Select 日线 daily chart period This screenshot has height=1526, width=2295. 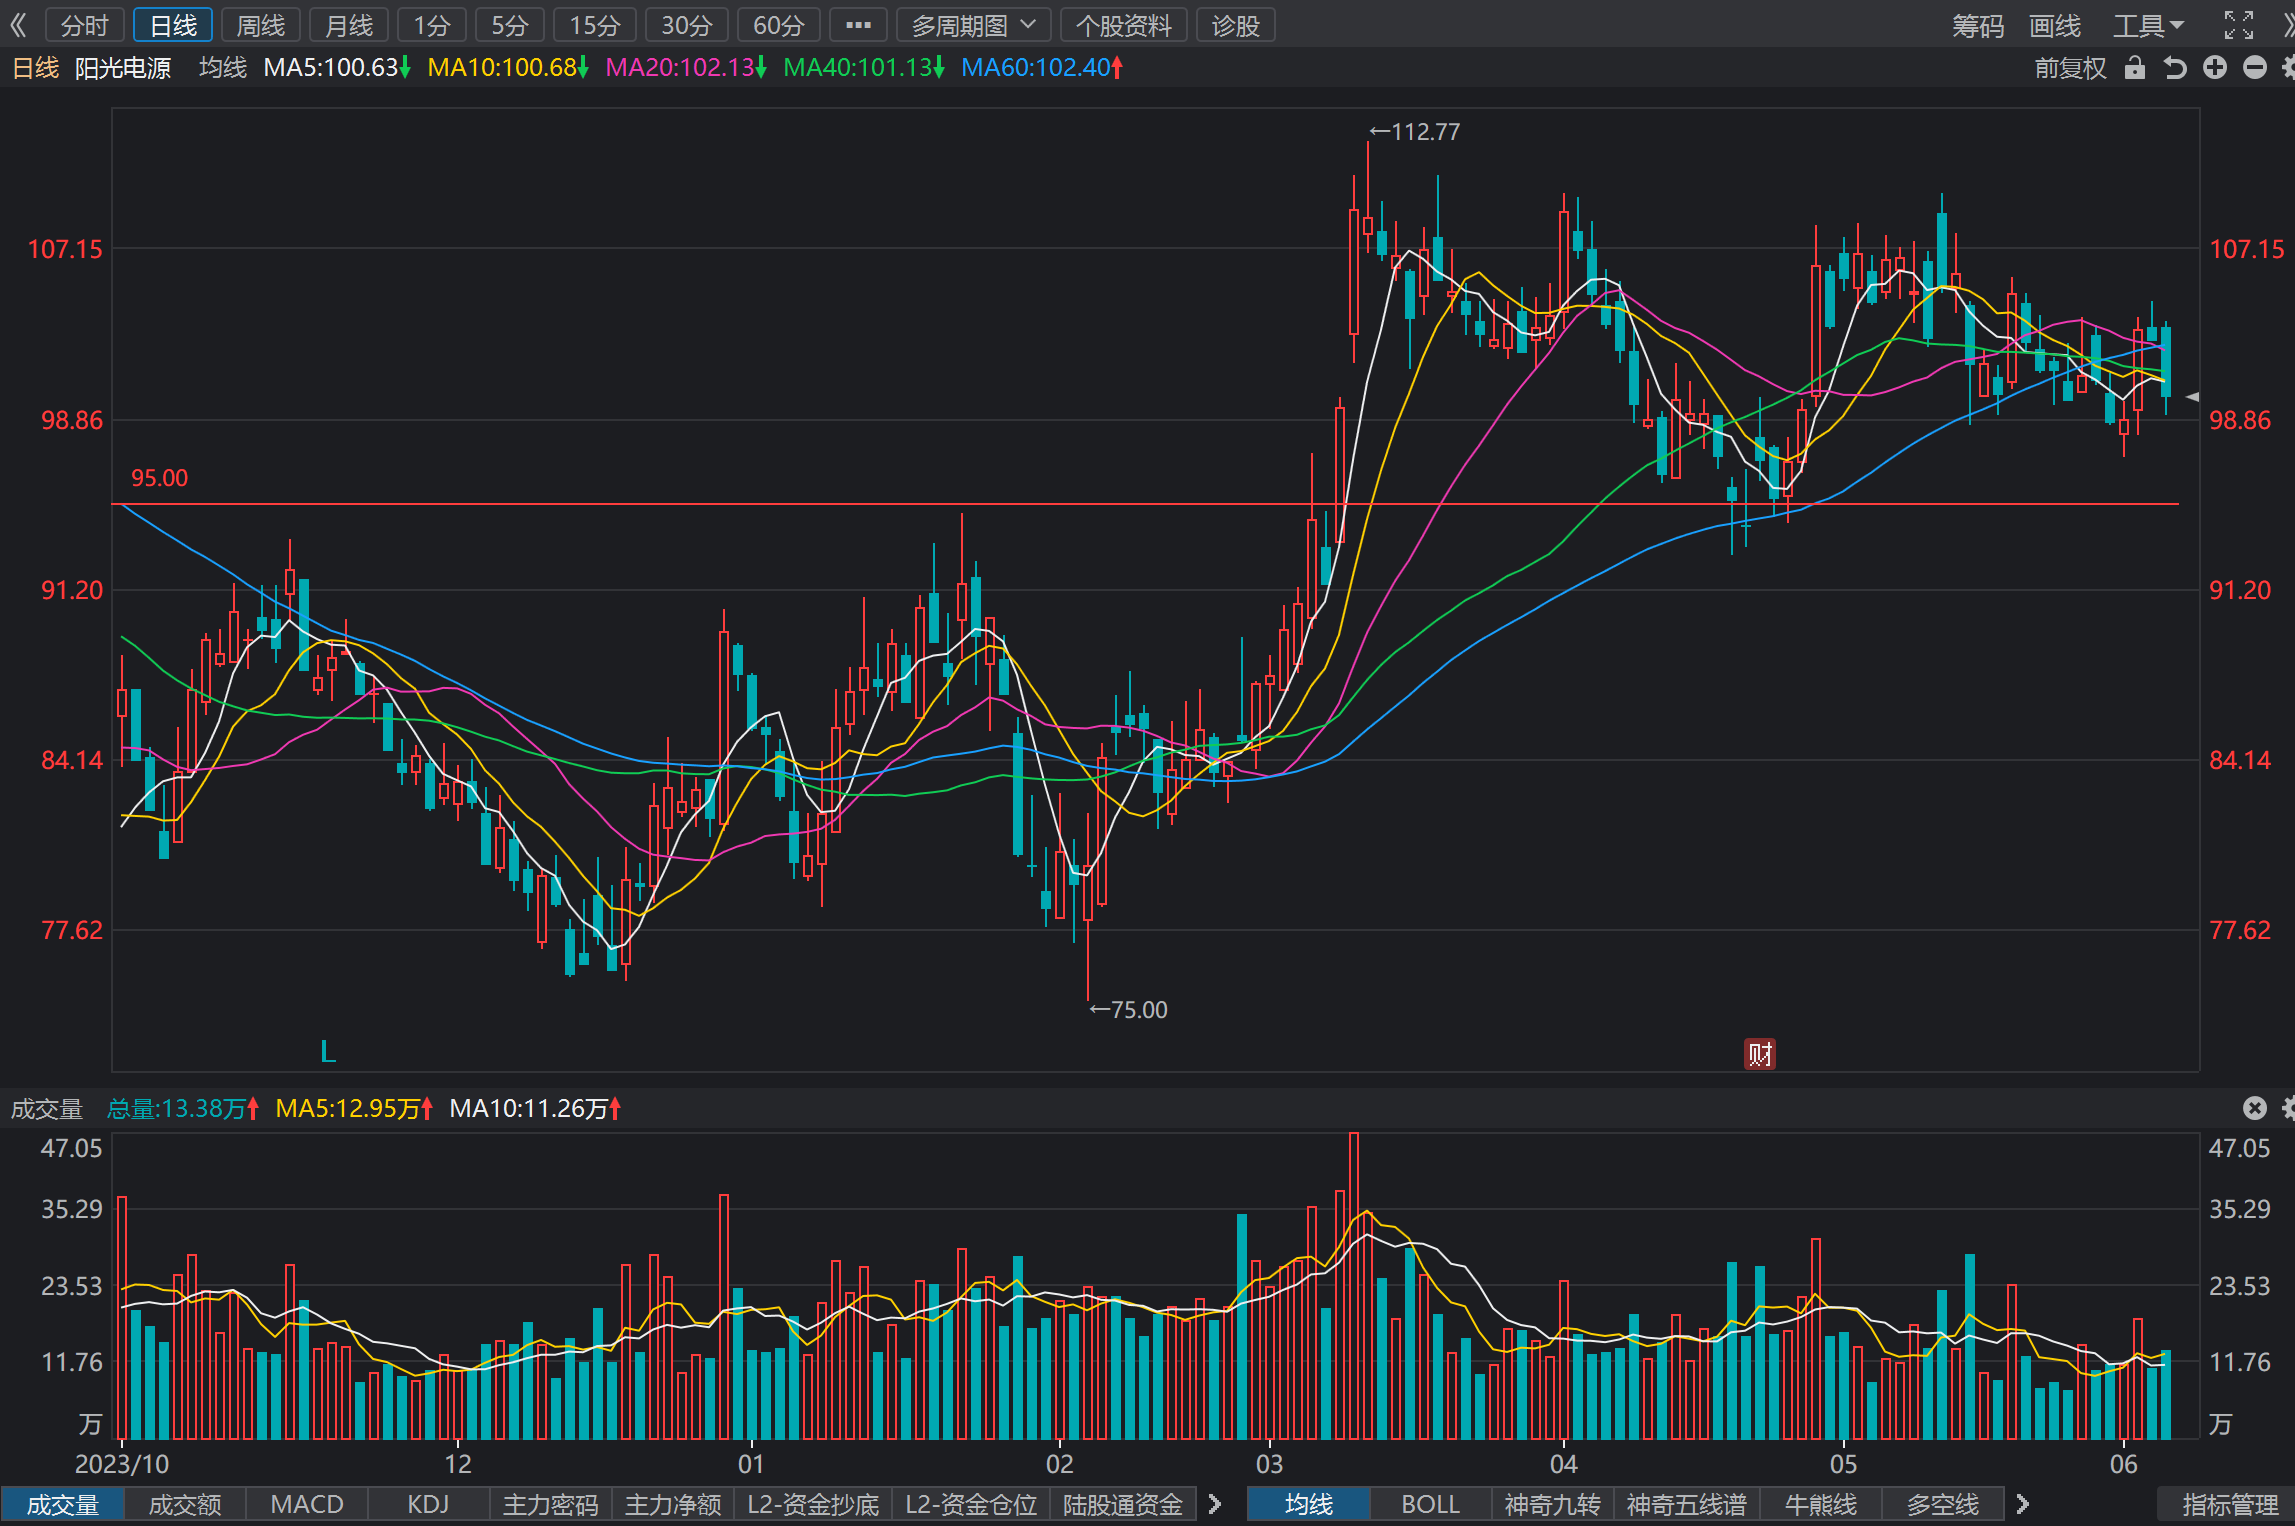point(173,25)
